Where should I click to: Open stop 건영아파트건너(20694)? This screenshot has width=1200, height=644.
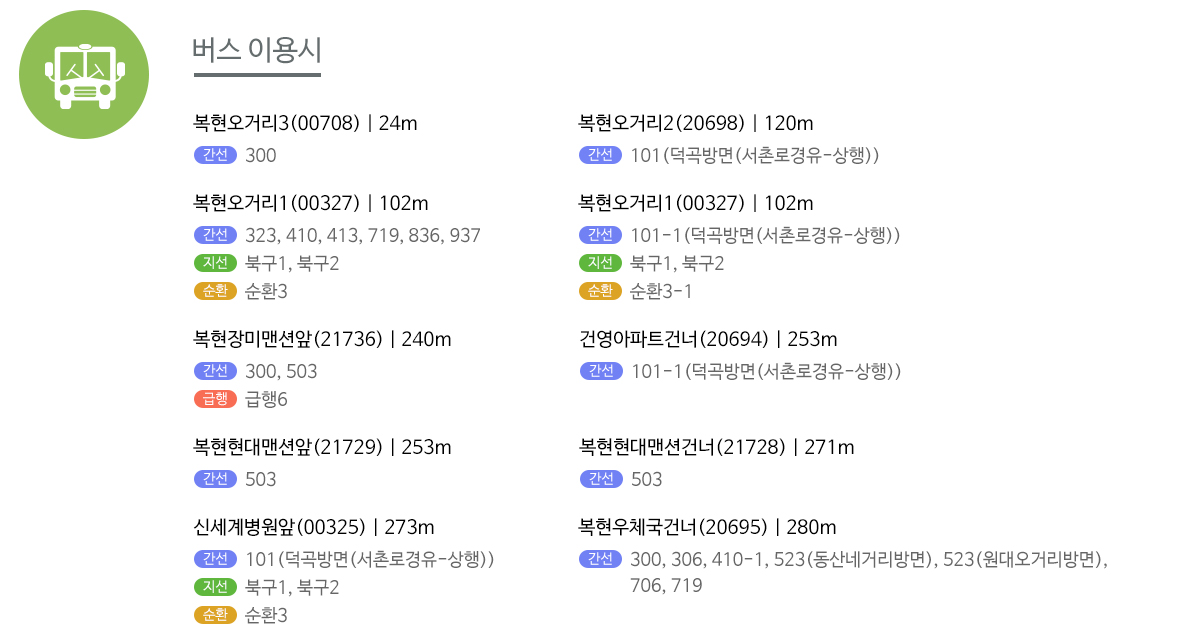[708, 340]
